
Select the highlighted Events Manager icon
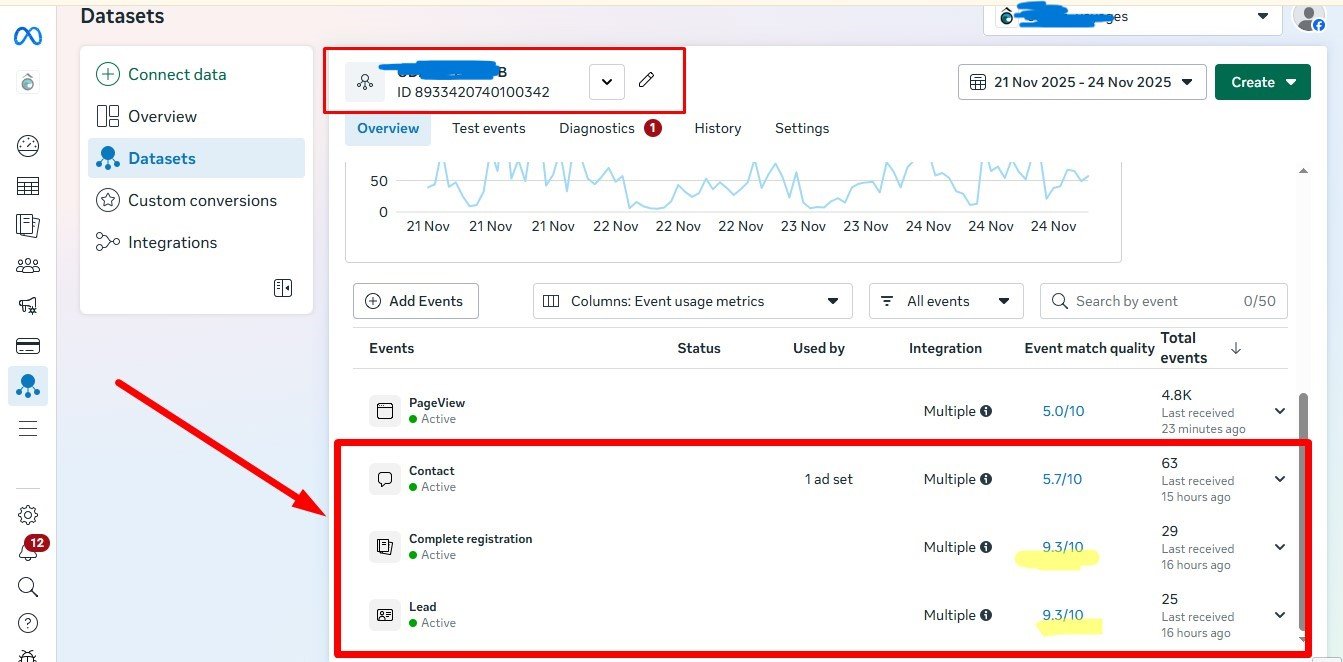[x=28, y=386]
